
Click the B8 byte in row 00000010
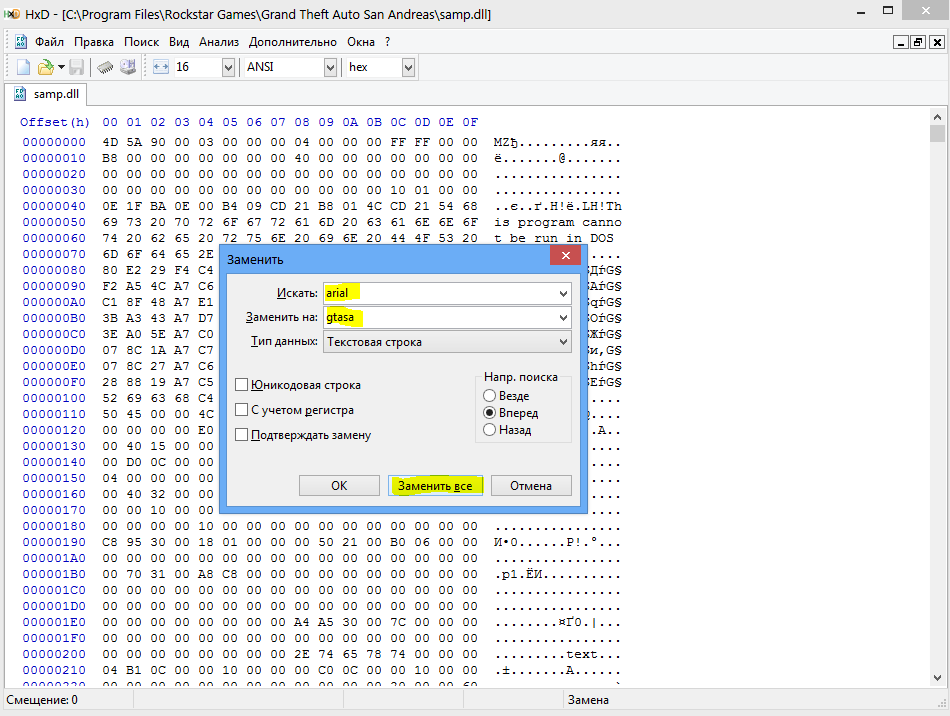pyautogui.click(x=110, y=158)
